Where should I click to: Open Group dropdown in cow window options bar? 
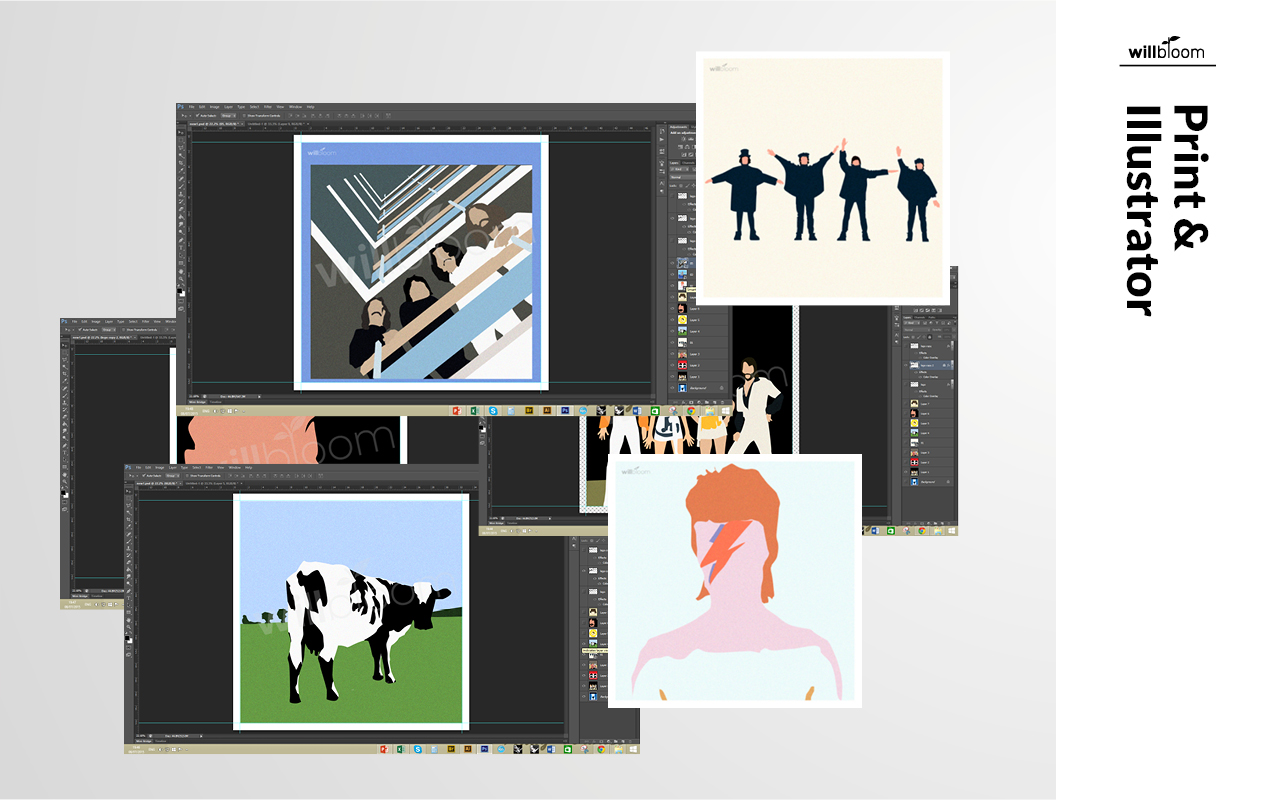[x=172, y=476]
